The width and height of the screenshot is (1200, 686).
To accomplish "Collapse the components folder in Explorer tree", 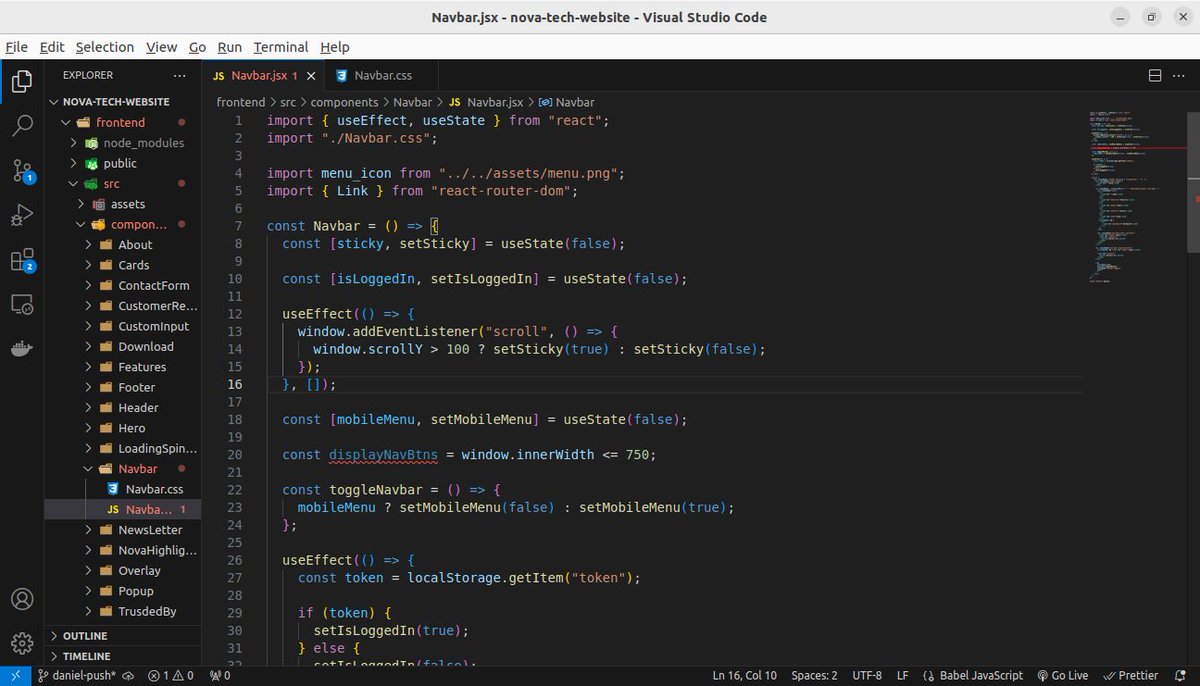I will pos(124,225).
